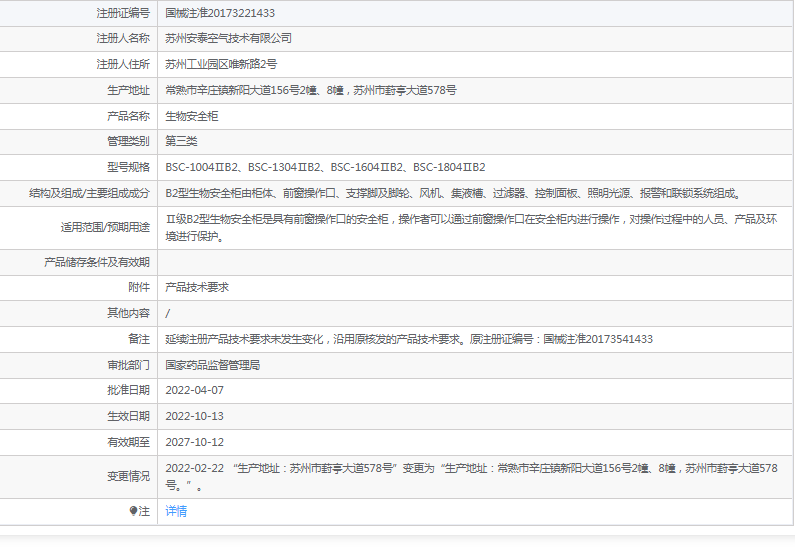This screenshot has width=795, height=549.
Task: Select registrant name 苏州安泰空气技术有限公司
Action: pos(229,39)
